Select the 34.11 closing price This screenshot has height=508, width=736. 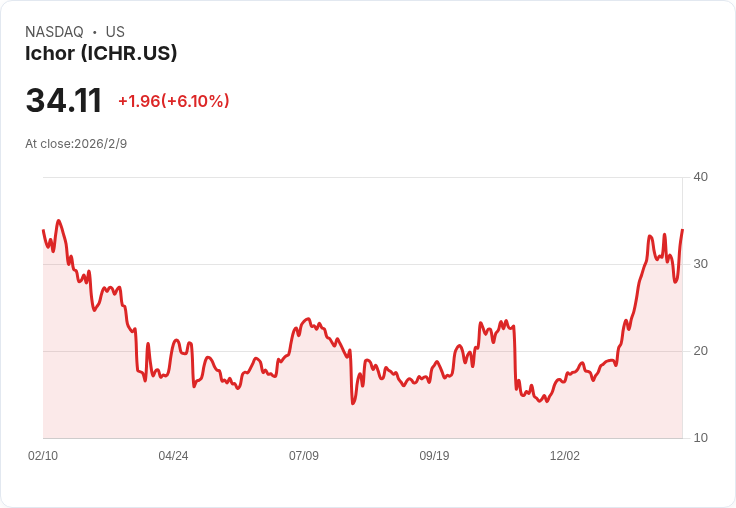pyautogui.click(x=64, y=101)
